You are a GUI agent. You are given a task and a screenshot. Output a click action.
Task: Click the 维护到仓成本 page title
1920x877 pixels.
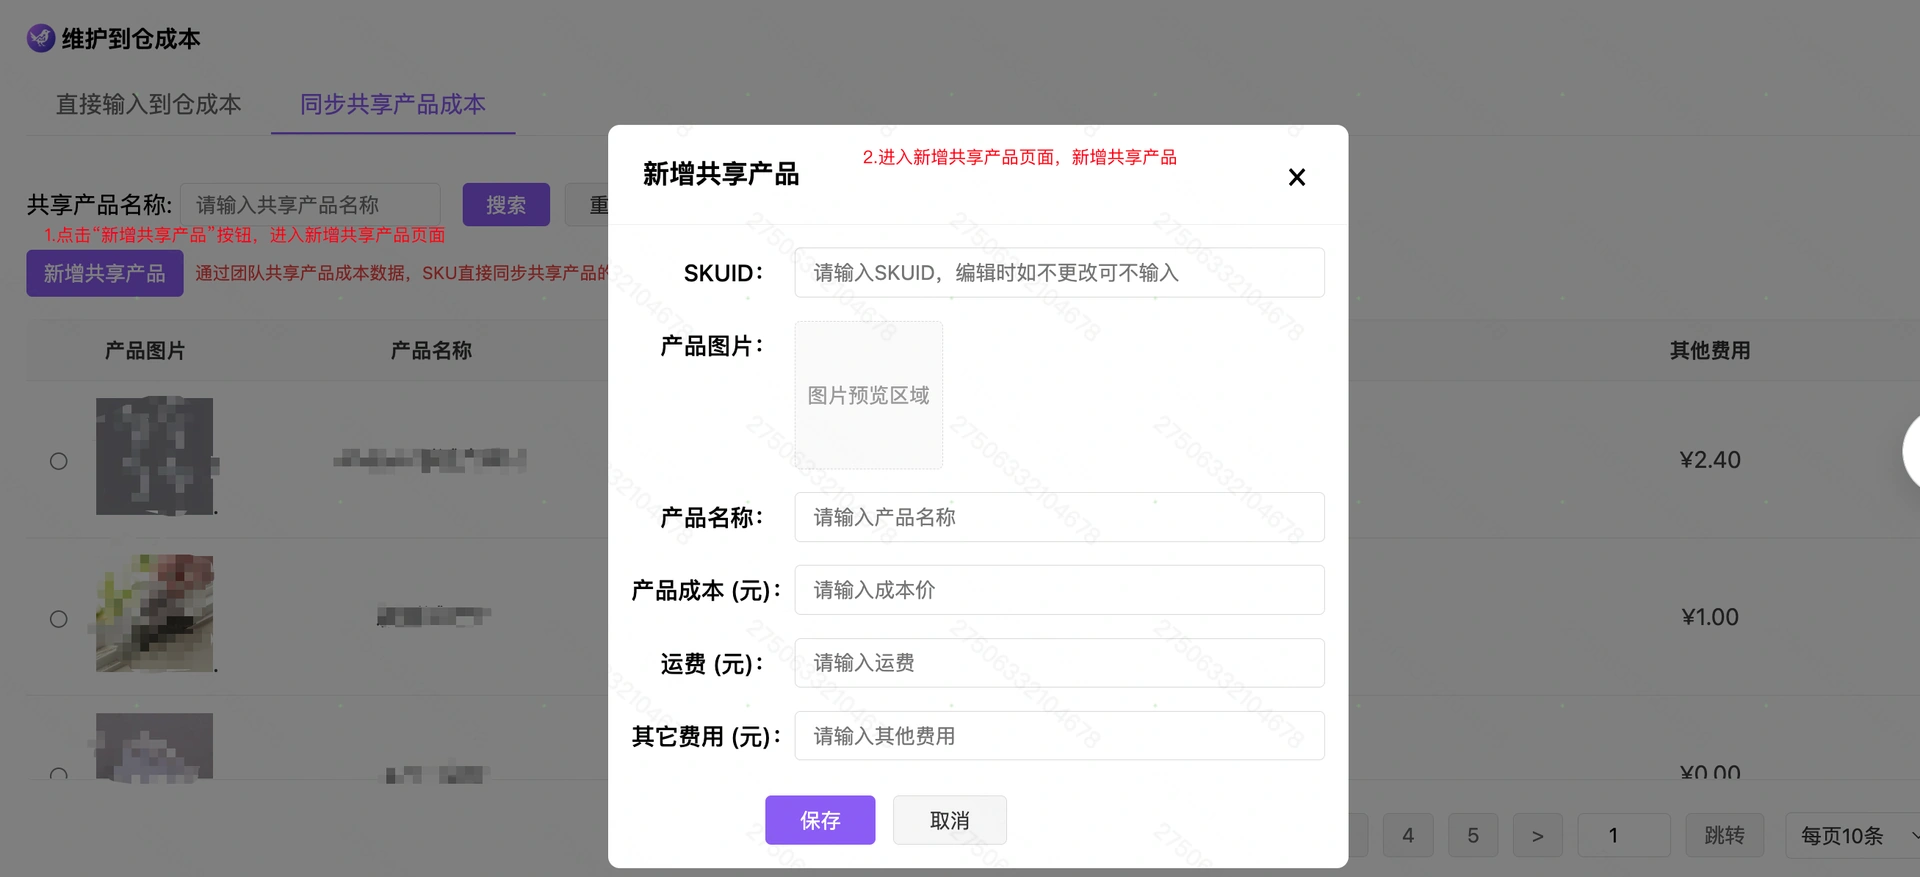131,39
